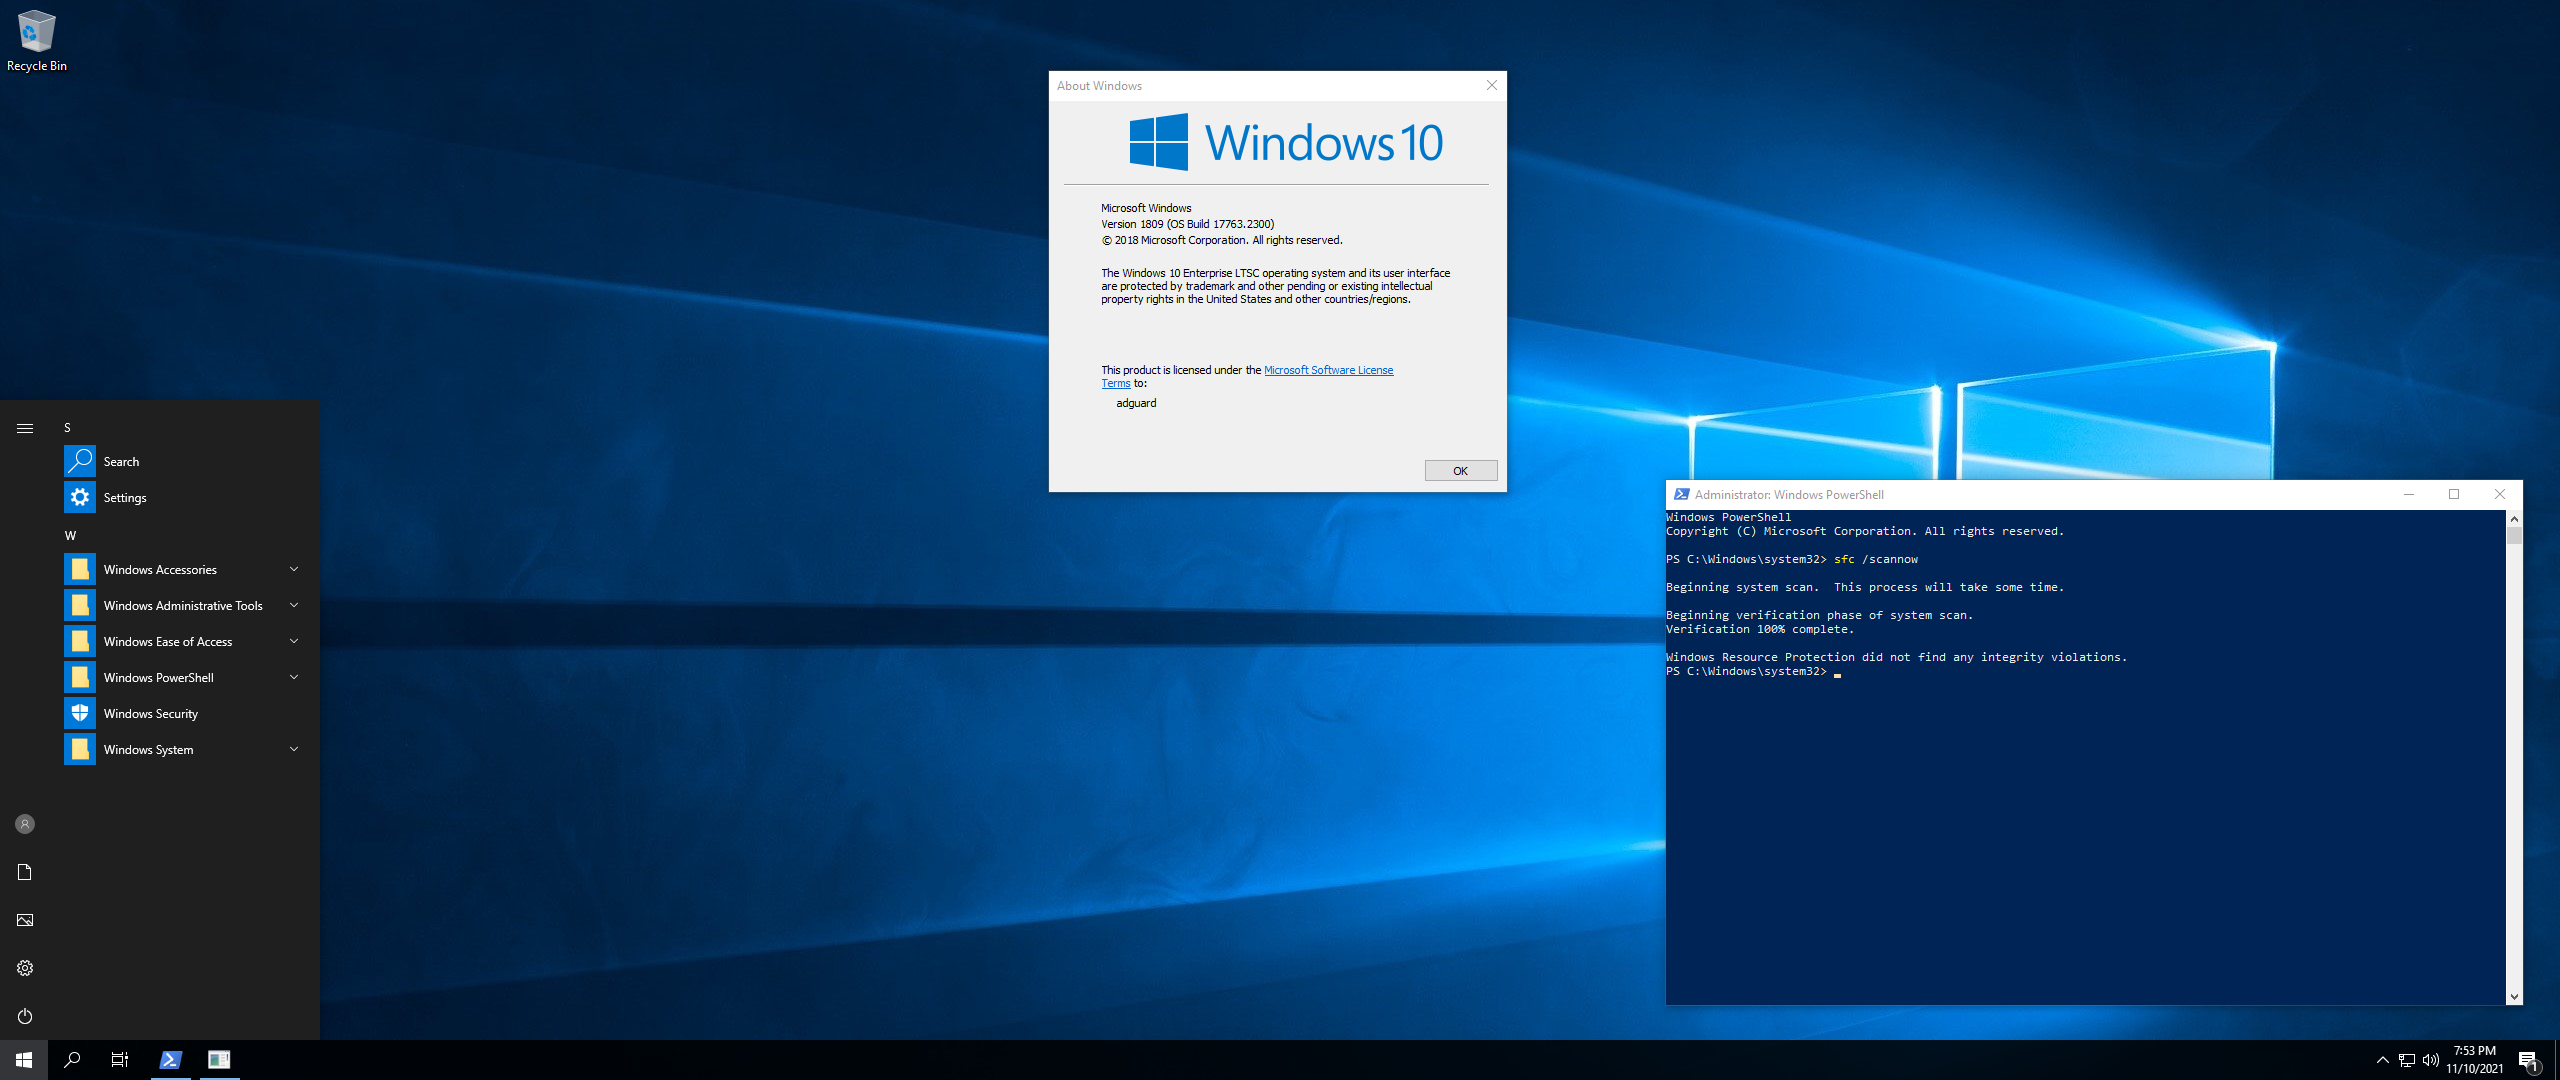
Task: Click the PowerShell vertical scrollbar thumb
Action: tap(2514, 535)
